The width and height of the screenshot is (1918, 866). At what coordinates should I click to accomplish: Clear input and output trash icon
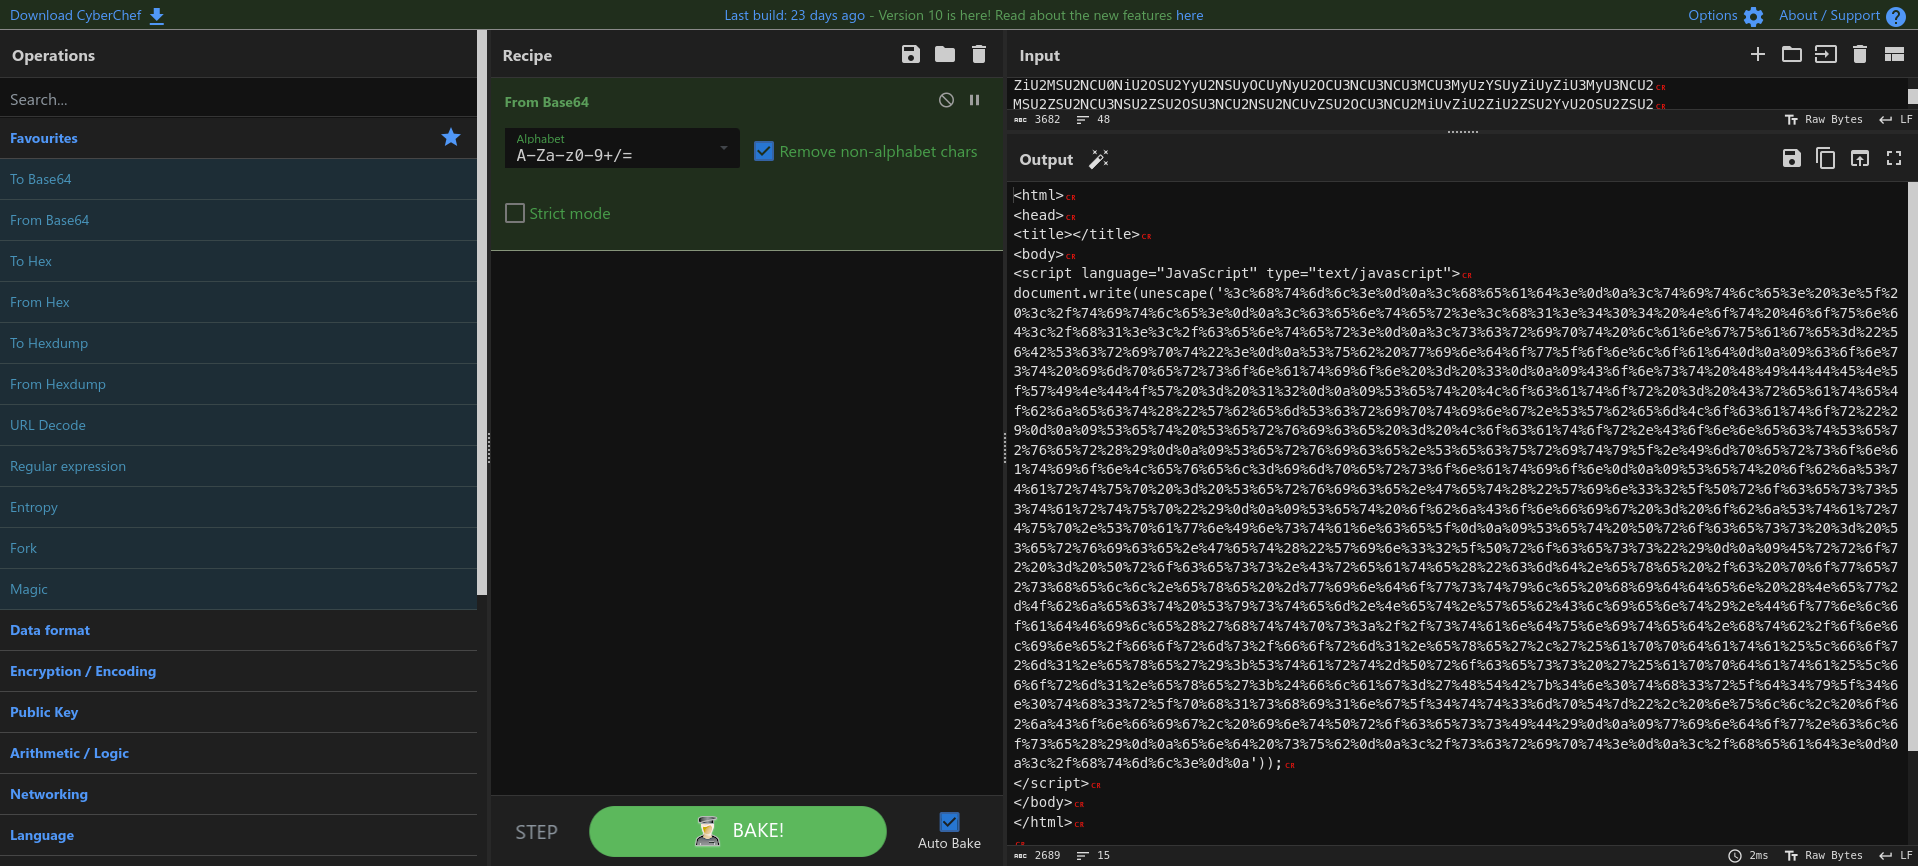tap(1860, 54)
